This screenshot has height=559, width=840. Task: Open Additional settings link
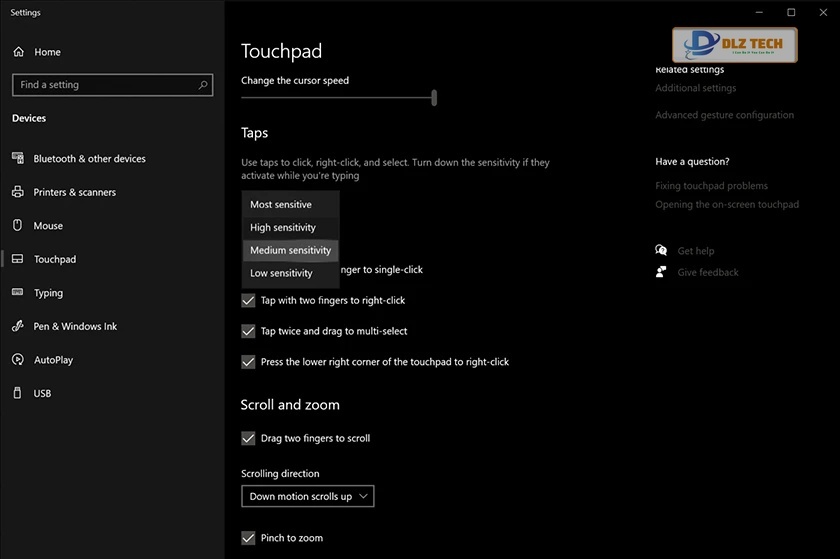pyautogui.click(x=695, y=88)
